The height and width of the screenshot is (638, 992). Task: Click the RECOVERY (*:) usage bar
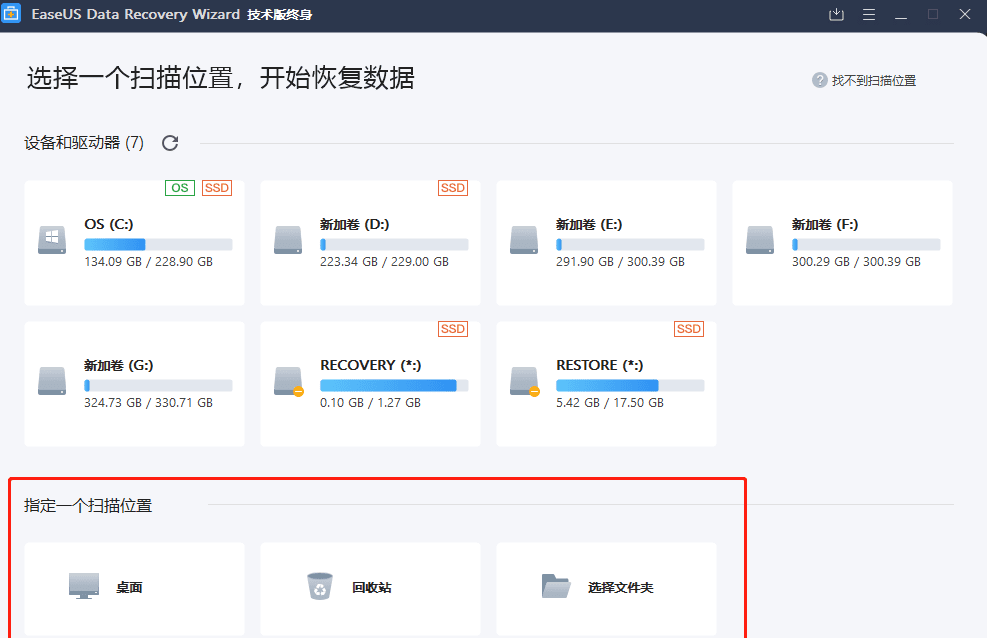[394, 385]
